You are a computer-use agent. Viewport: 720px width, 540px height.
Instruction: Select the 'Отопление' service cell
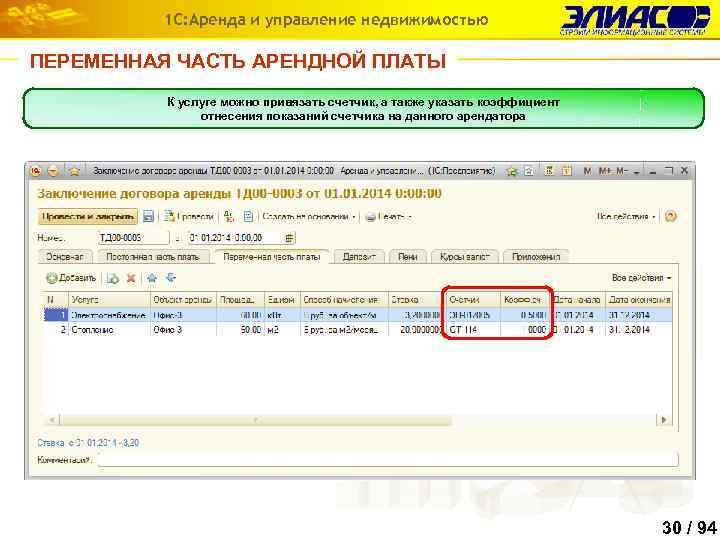point(109,330)
